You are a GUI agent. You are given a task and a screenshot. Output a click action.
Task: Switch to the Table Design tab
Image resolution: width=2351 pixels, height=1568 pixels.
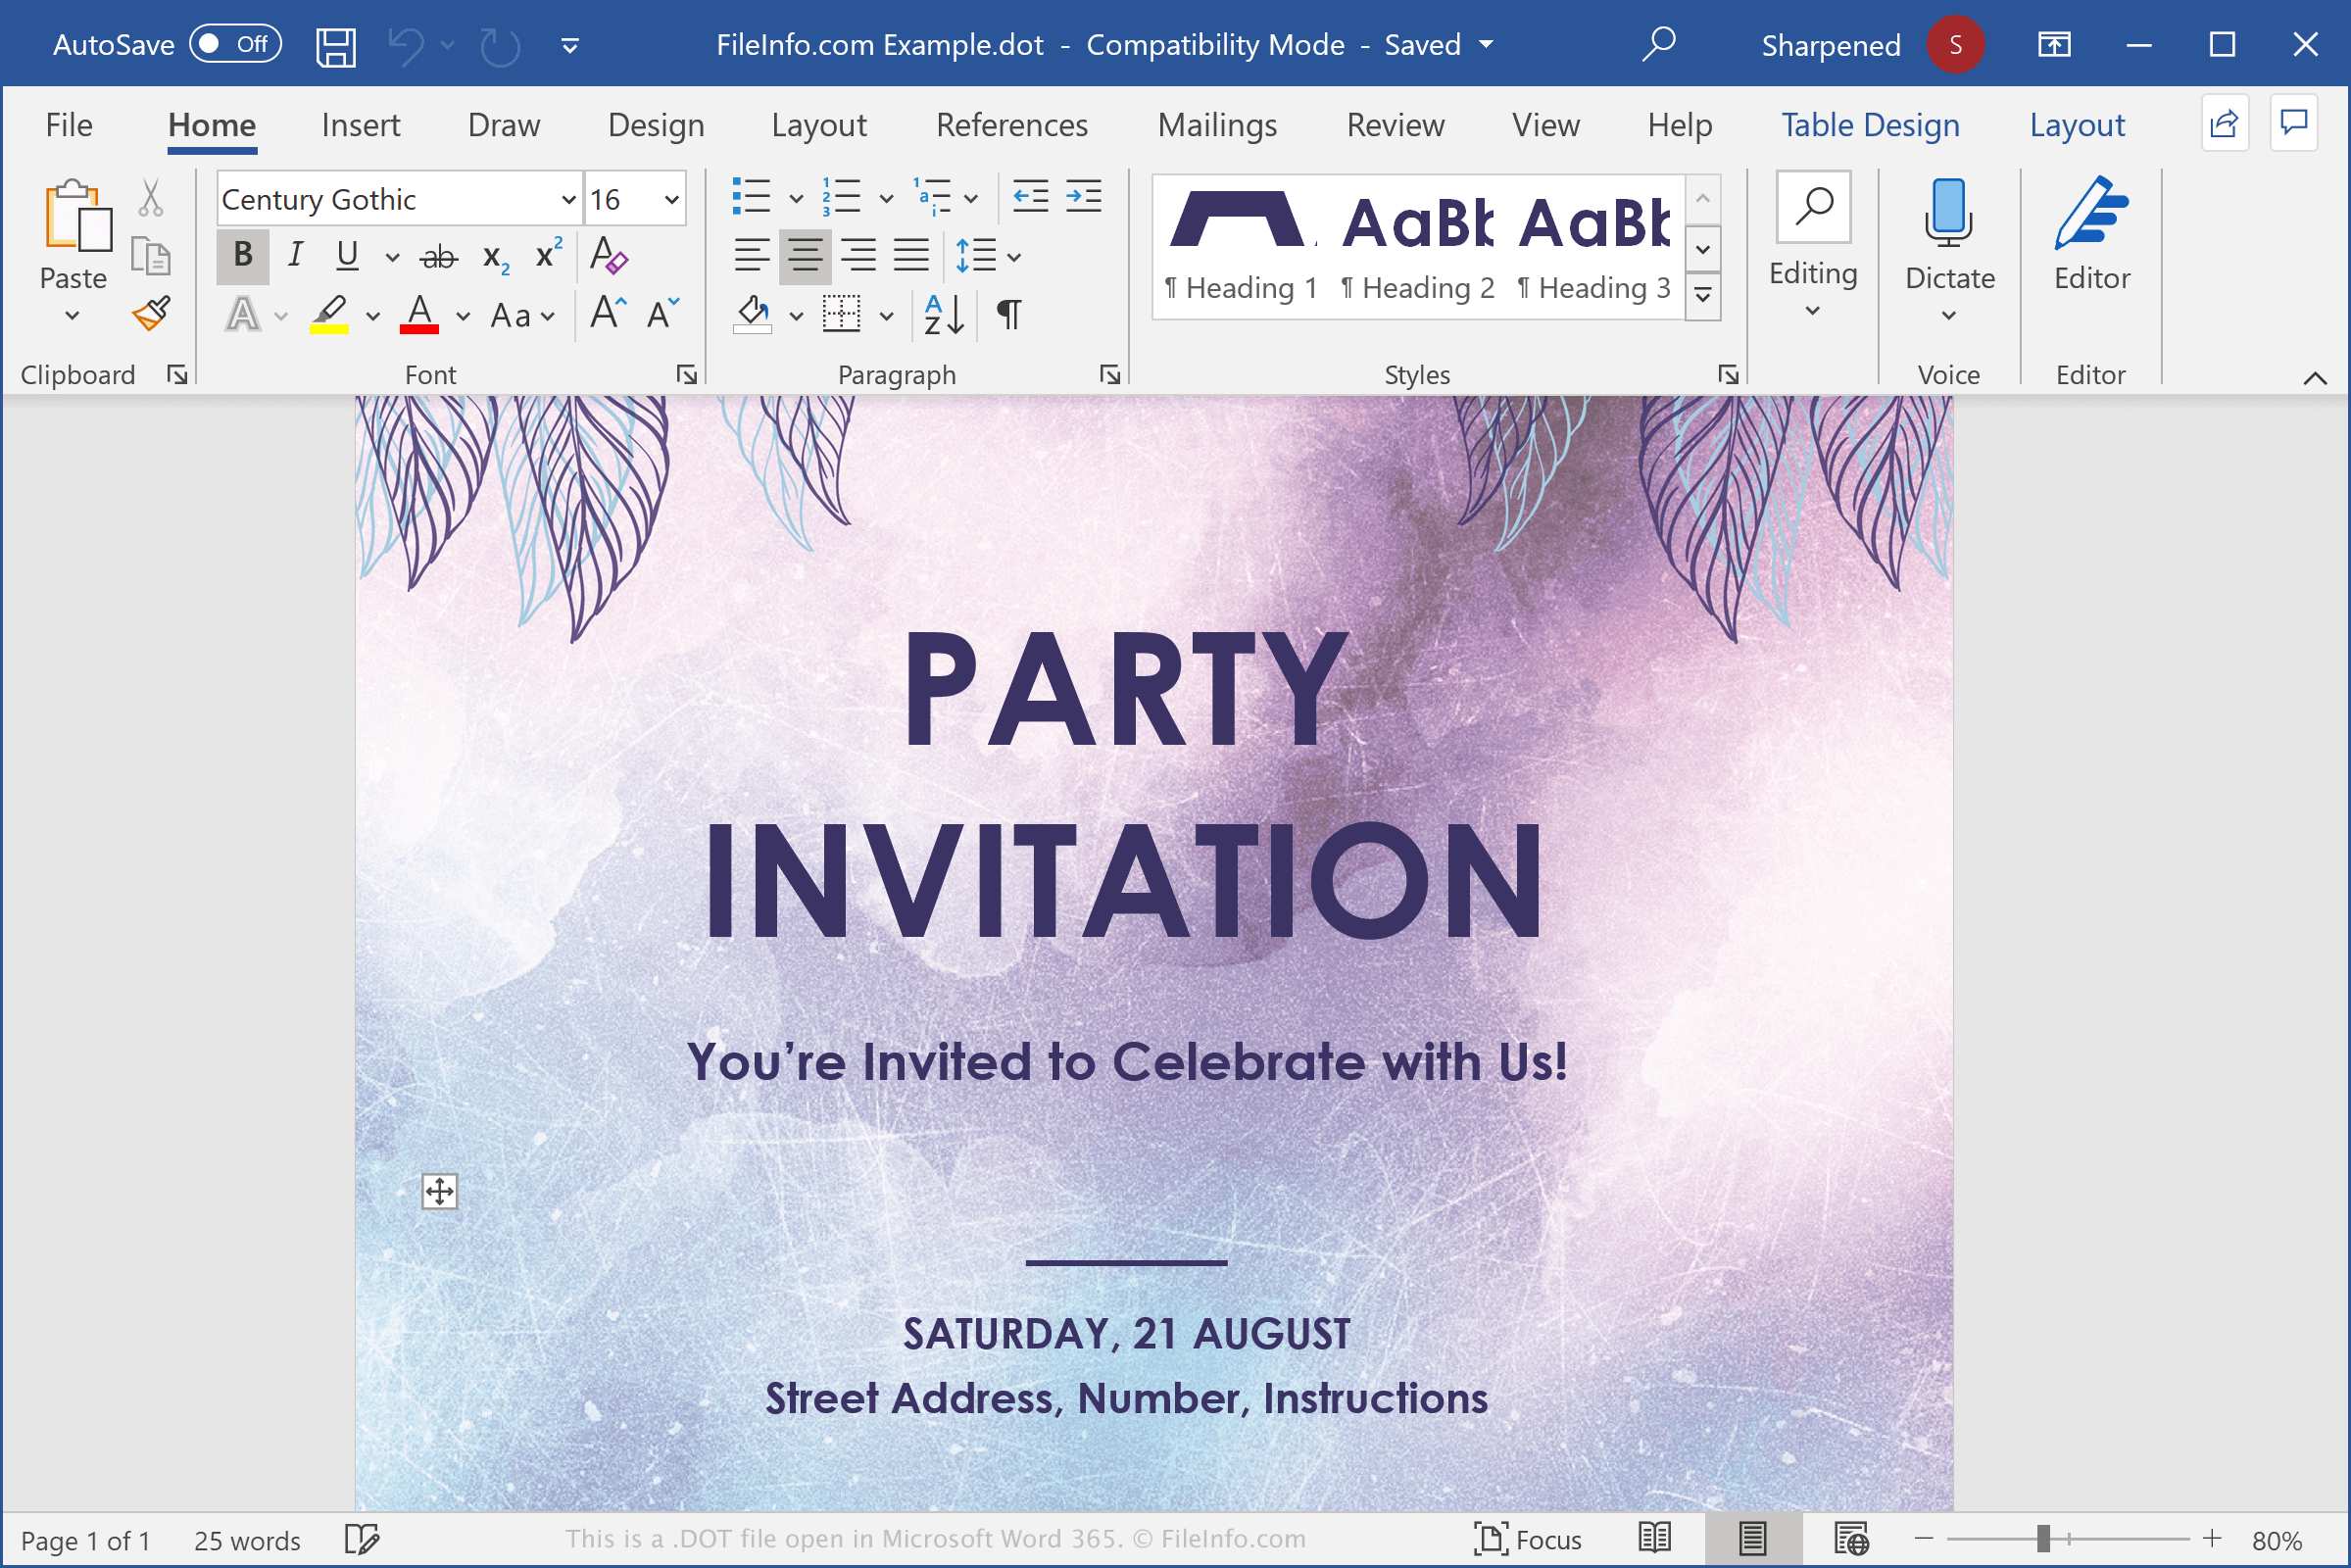[1869, 125]
